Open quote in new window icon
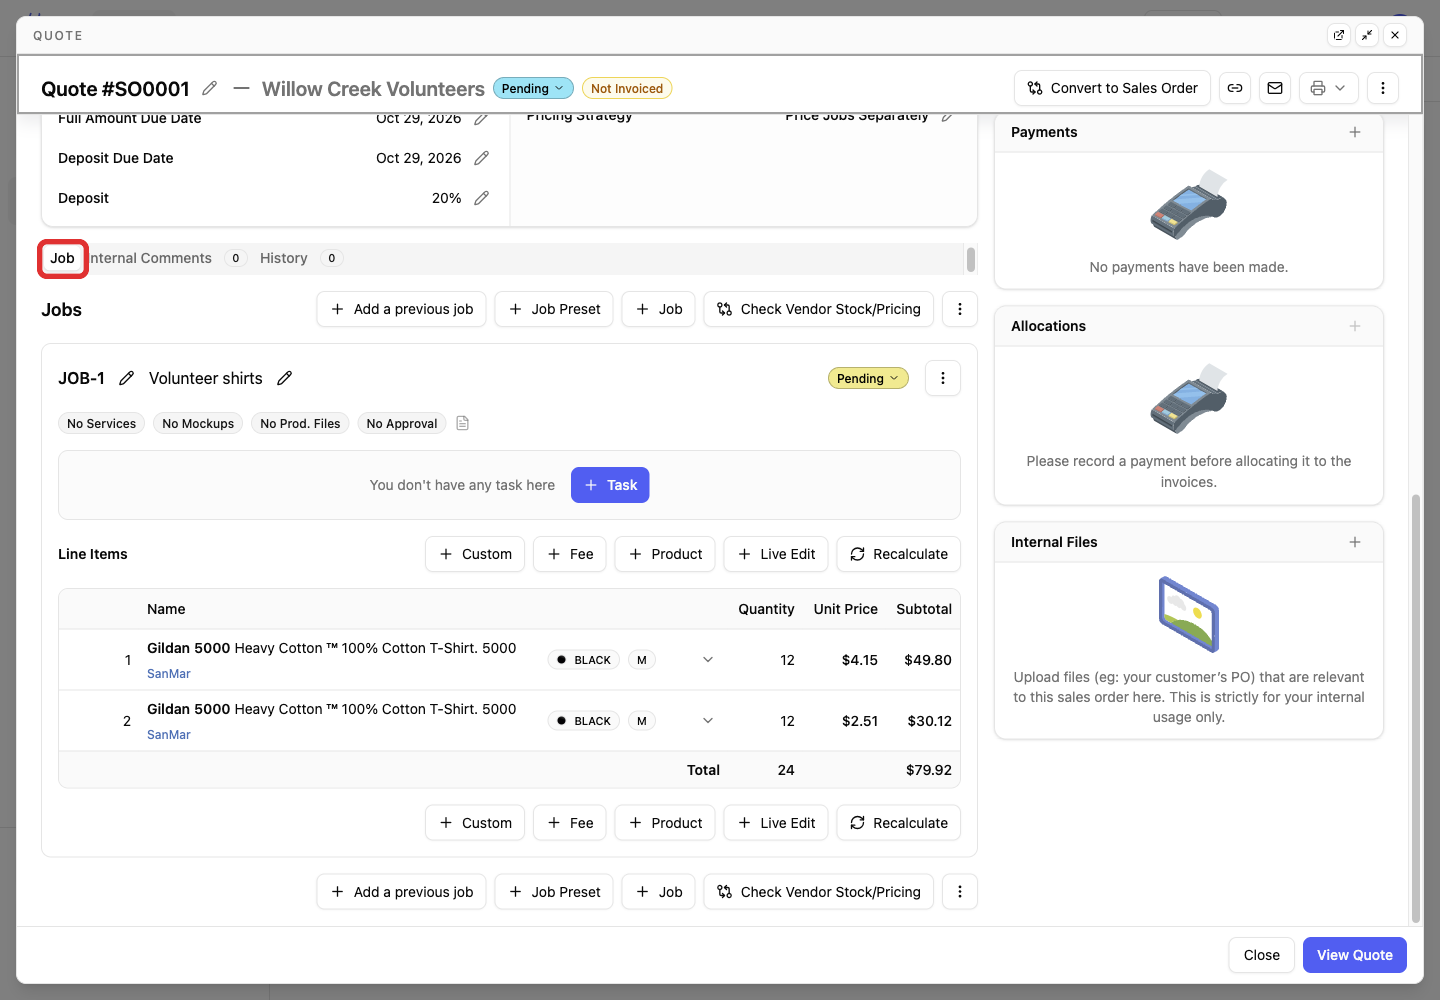 (1339, 35)
